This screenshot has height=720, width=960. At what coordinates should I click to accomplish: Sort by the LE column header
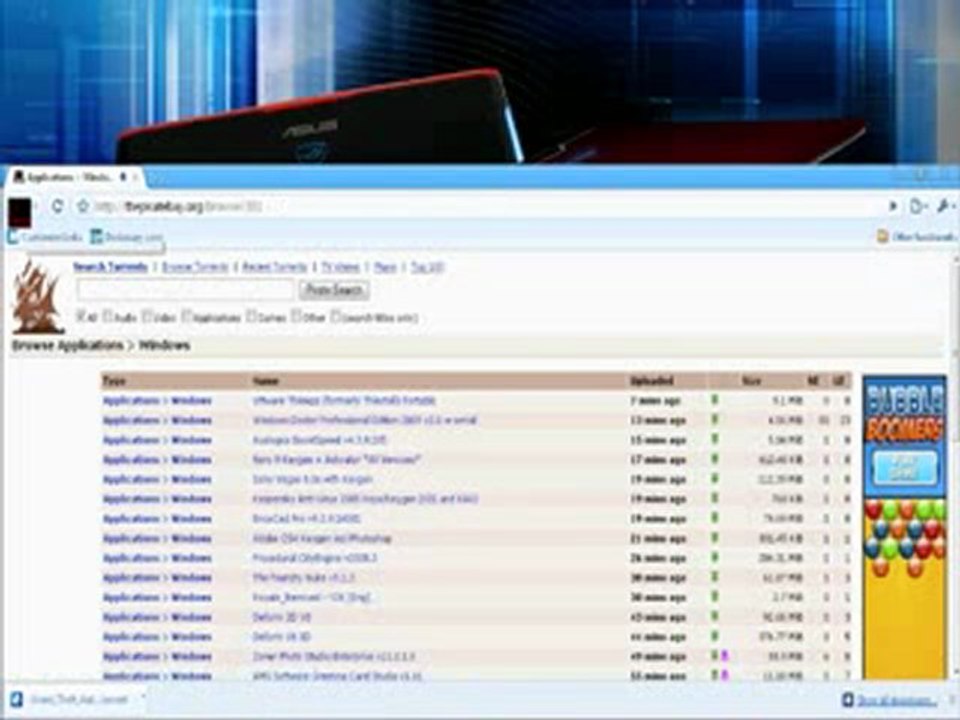coord(839,381)
